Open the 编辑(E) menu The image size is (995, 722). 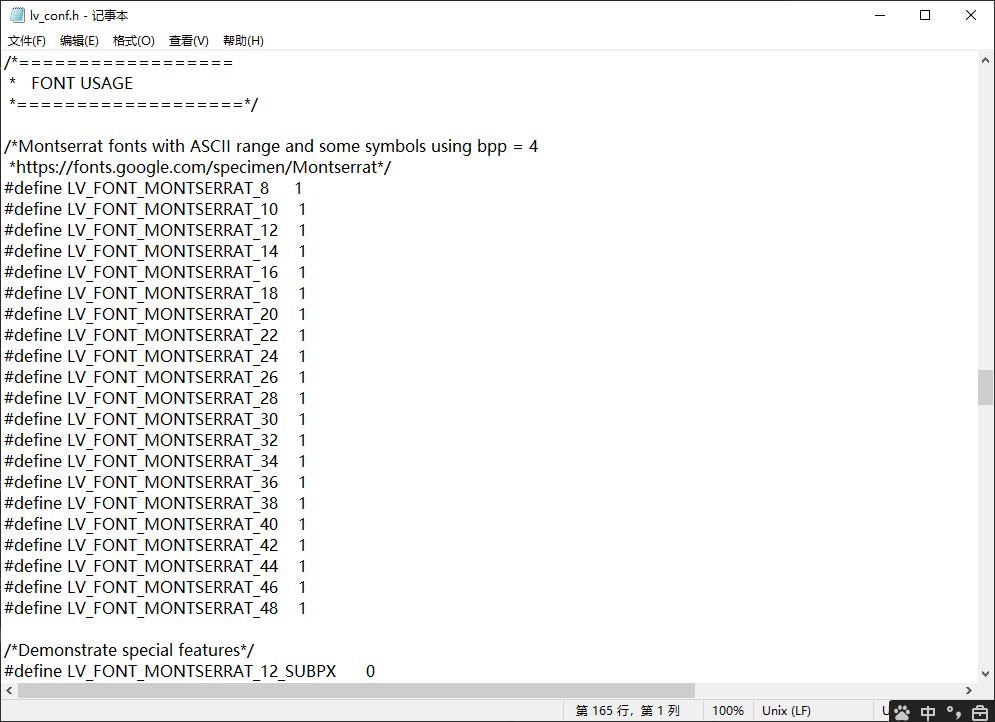[x=79, y=41]
